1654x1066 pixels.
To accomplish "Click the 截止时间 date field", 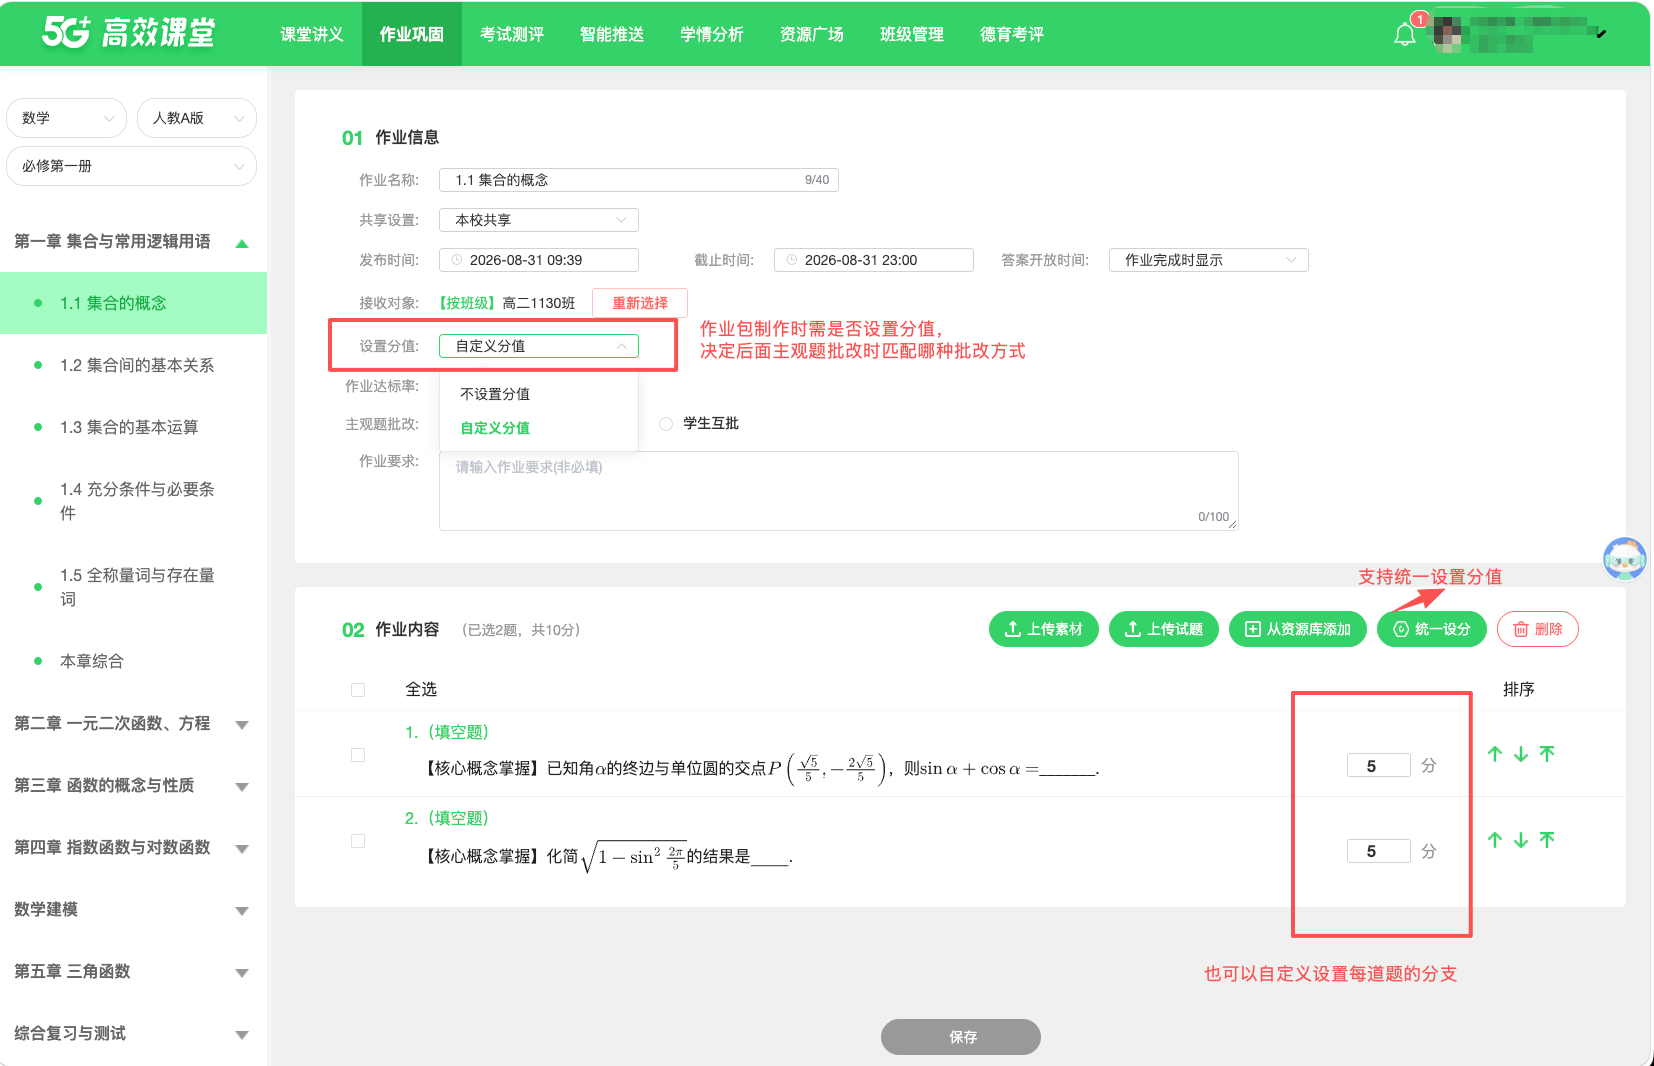I will pos(874,260).
